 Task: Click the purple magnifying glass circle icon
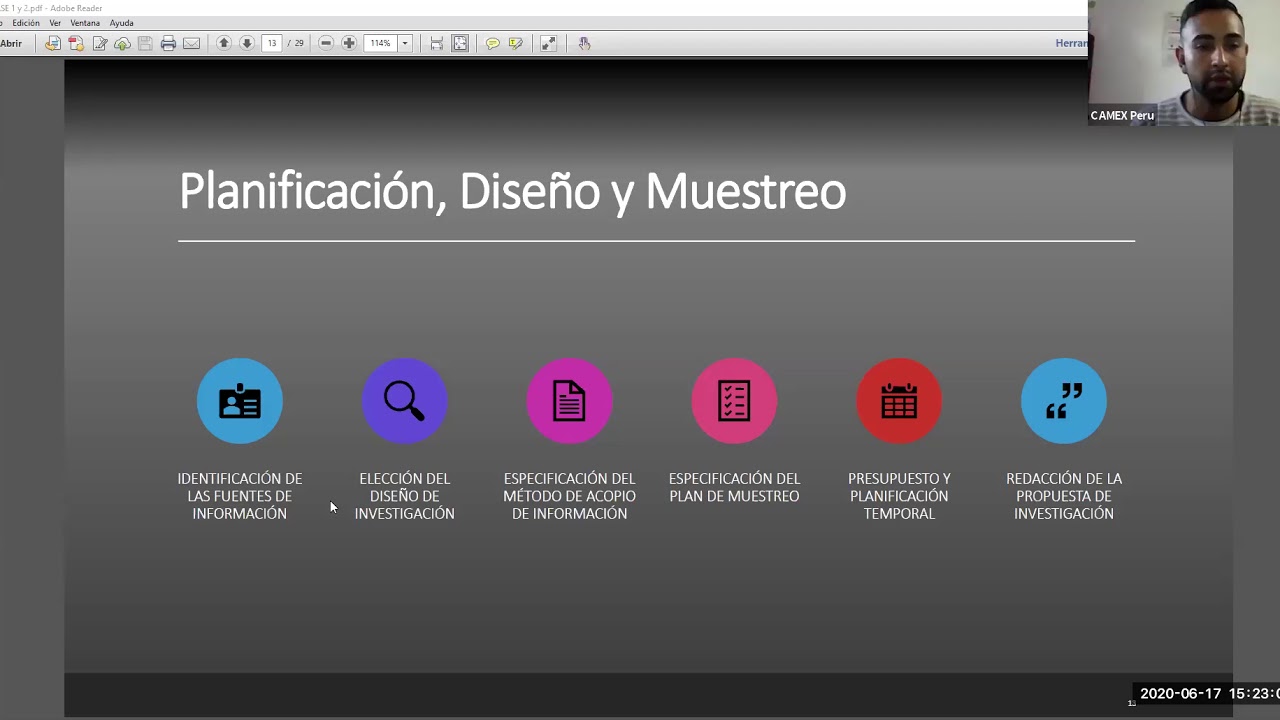click(404, 401)
